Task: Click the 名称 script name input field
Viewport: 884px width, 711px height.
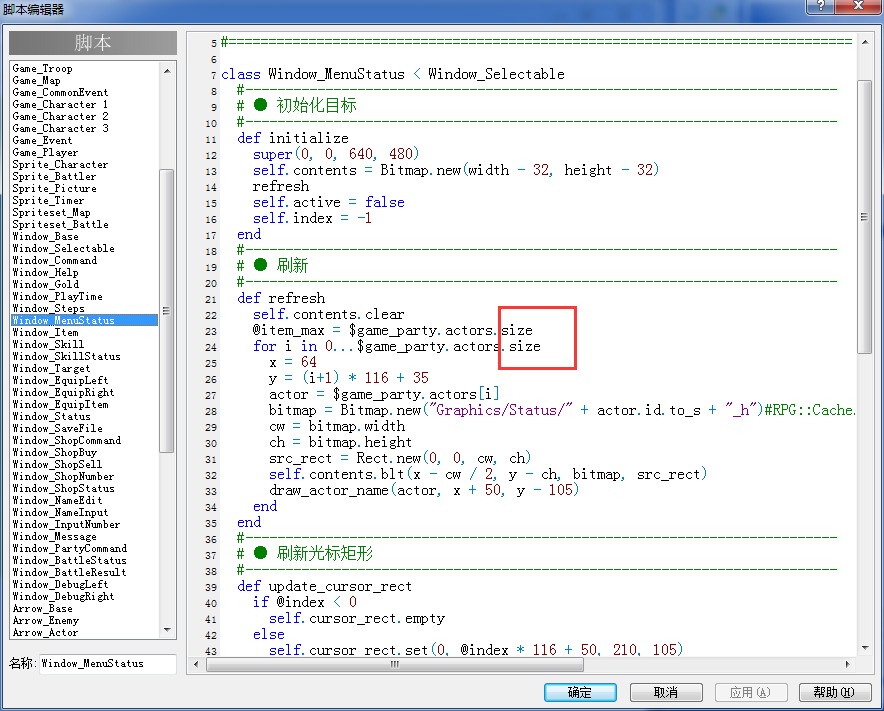Action: click(x=108, y=664)
